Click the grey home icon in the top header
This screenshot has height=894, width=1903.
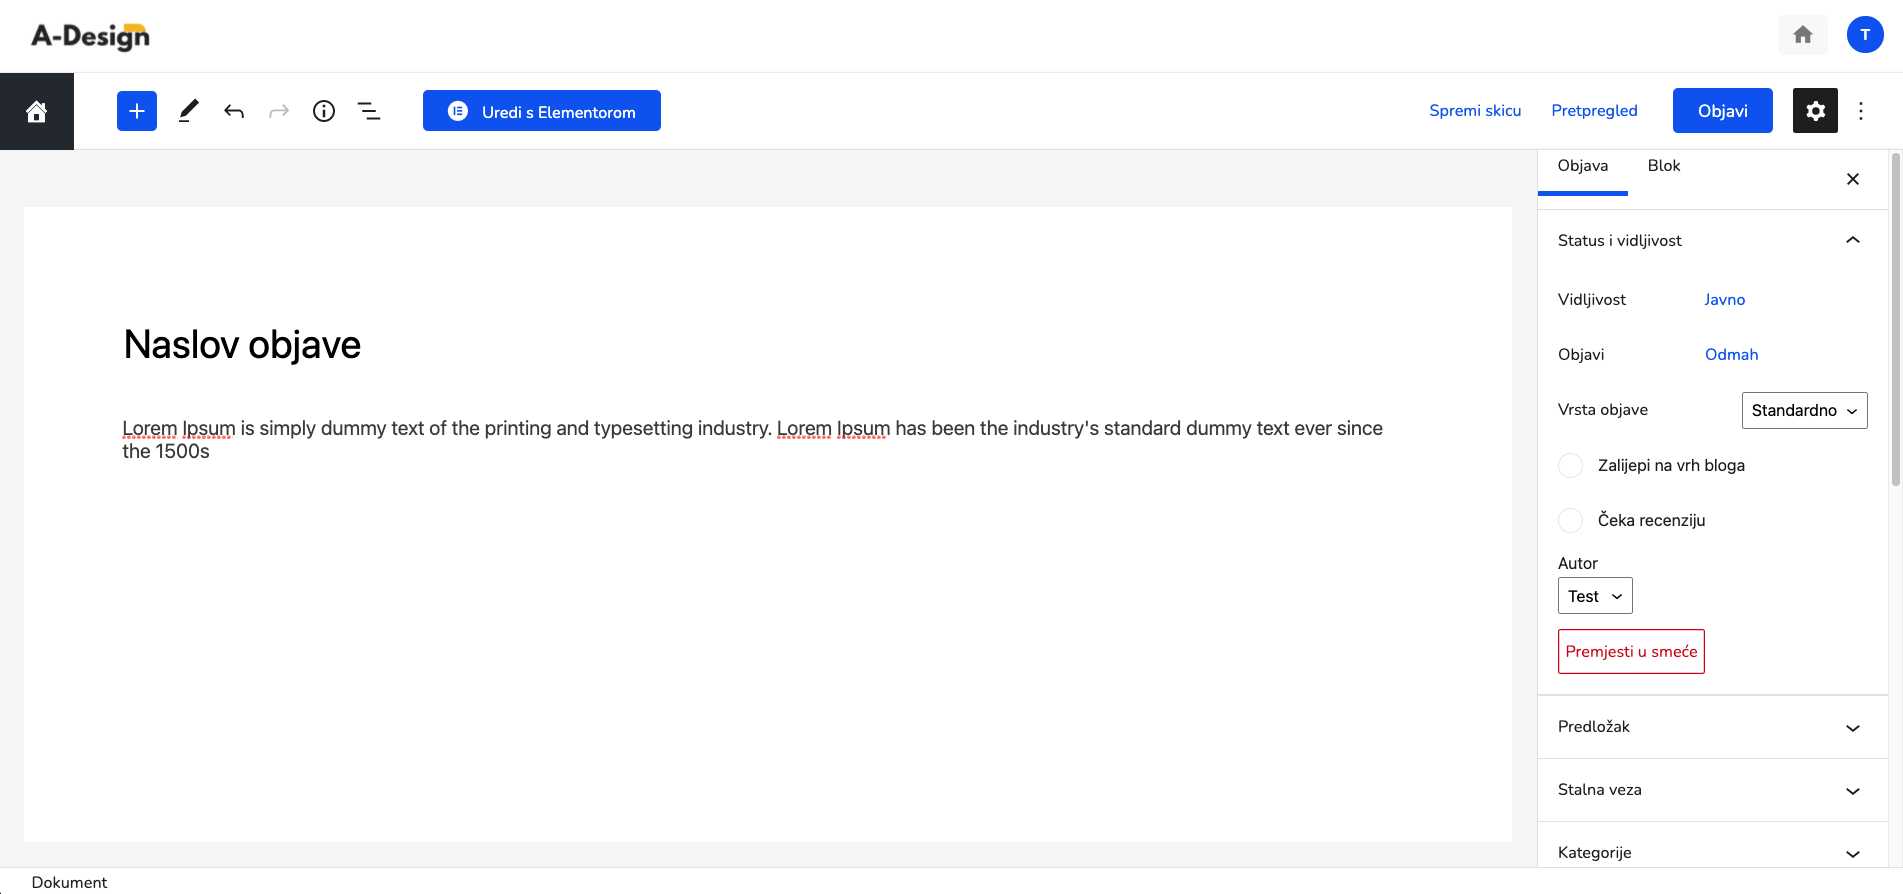tap(1803, 35)
